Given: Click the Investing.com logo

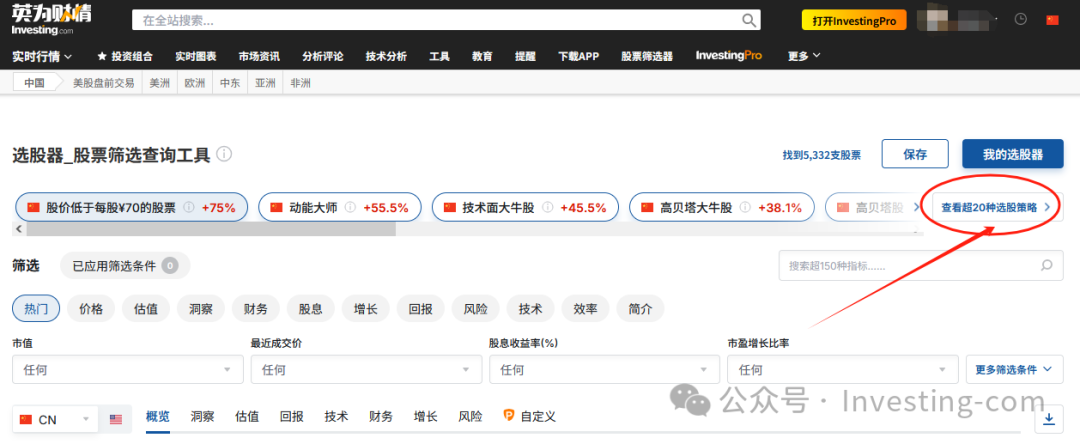Looking at the screenshot, I should pos(49,19).
